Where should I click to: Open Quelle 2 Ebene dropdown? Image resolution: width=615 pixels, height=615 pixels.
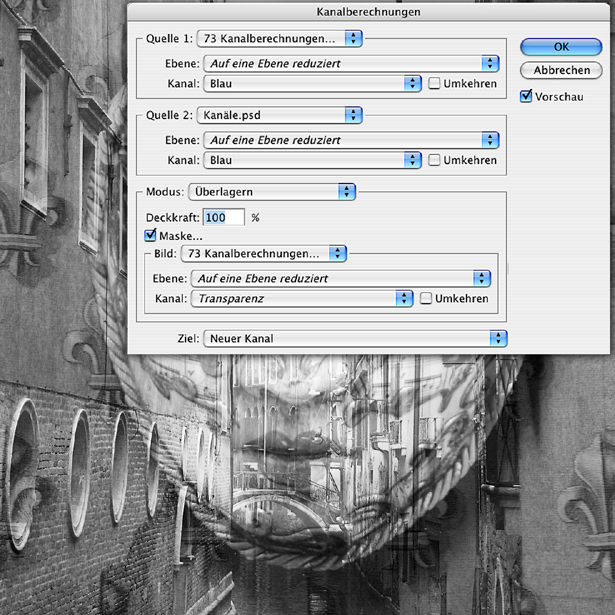(351, 140)
